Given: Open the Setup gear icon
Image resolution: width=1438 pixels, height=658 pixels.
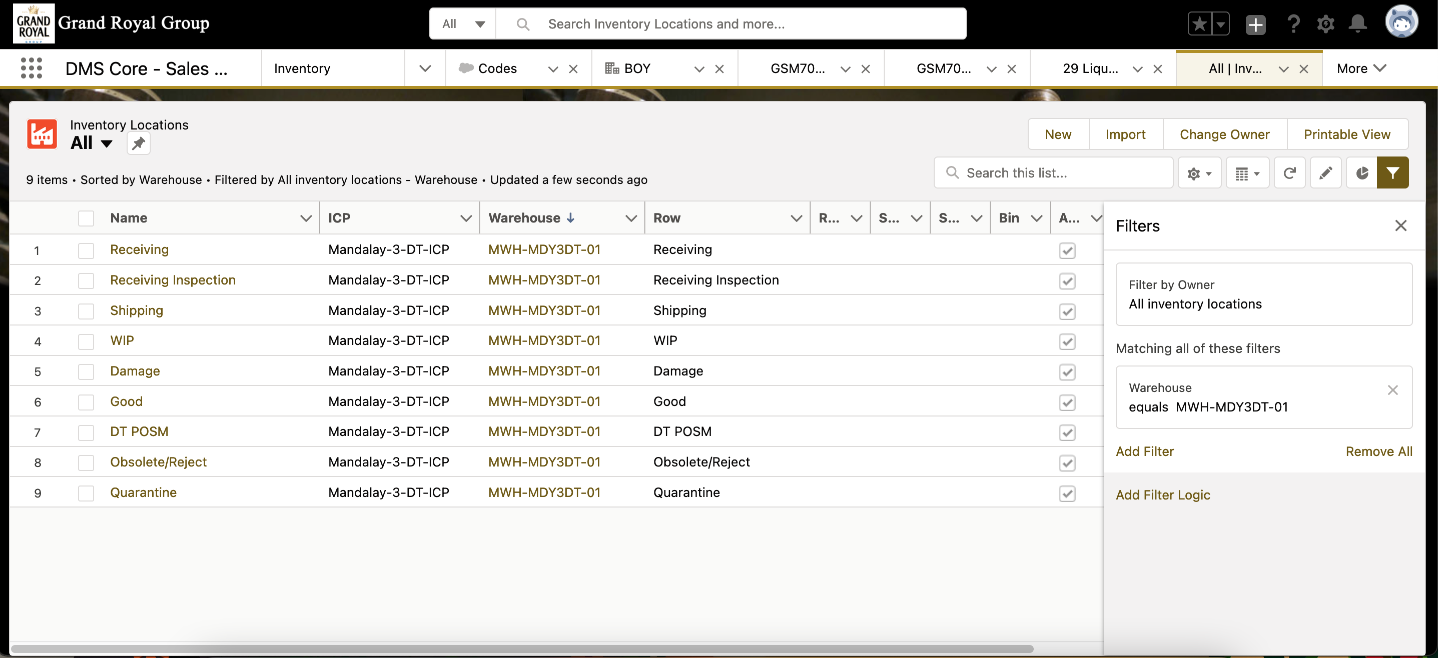Looking at the screenshot, I should tap(1326, 24).
